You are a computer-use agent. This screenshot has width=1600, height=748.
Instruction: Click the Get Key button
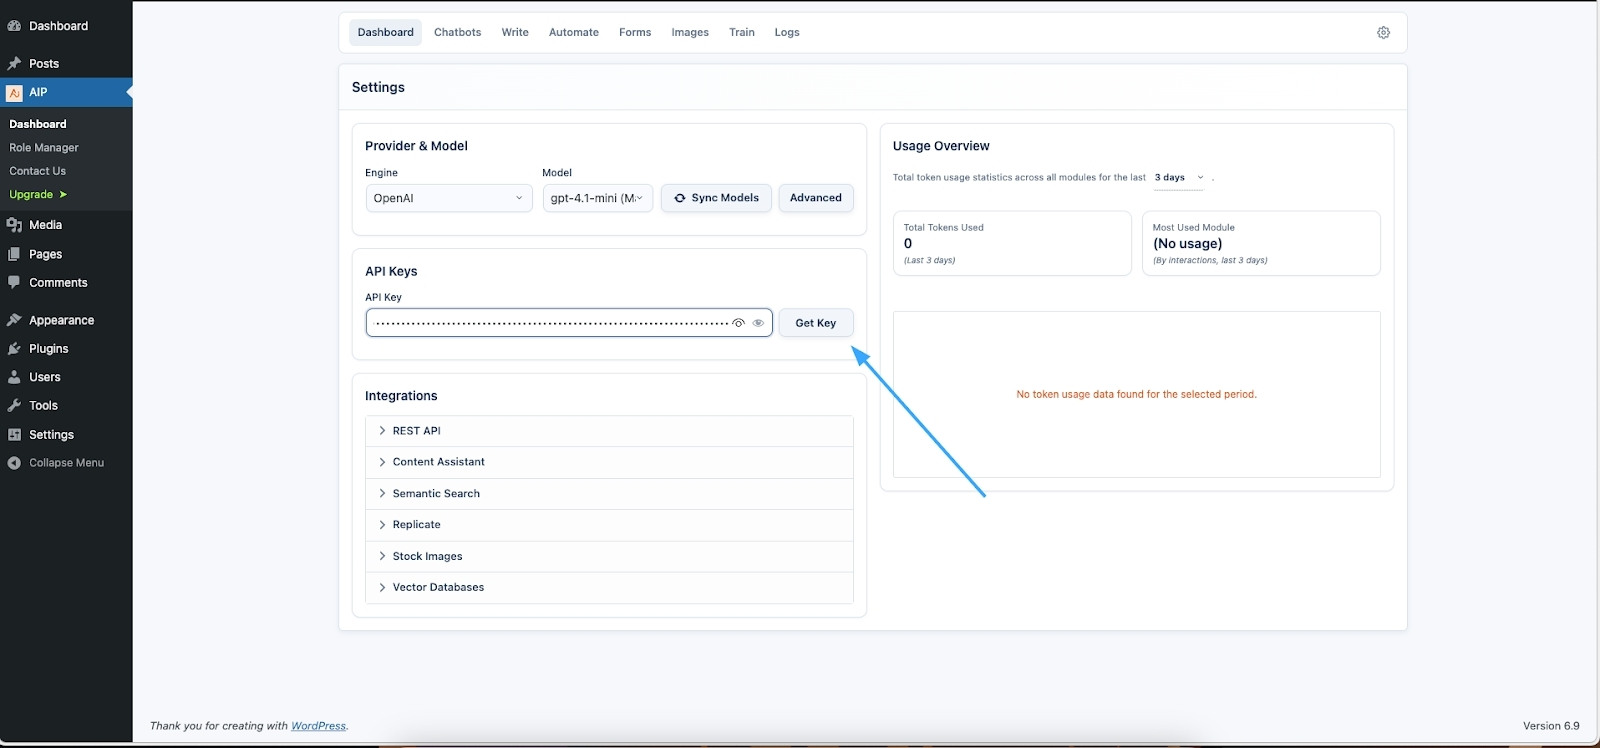click(815, 323)
